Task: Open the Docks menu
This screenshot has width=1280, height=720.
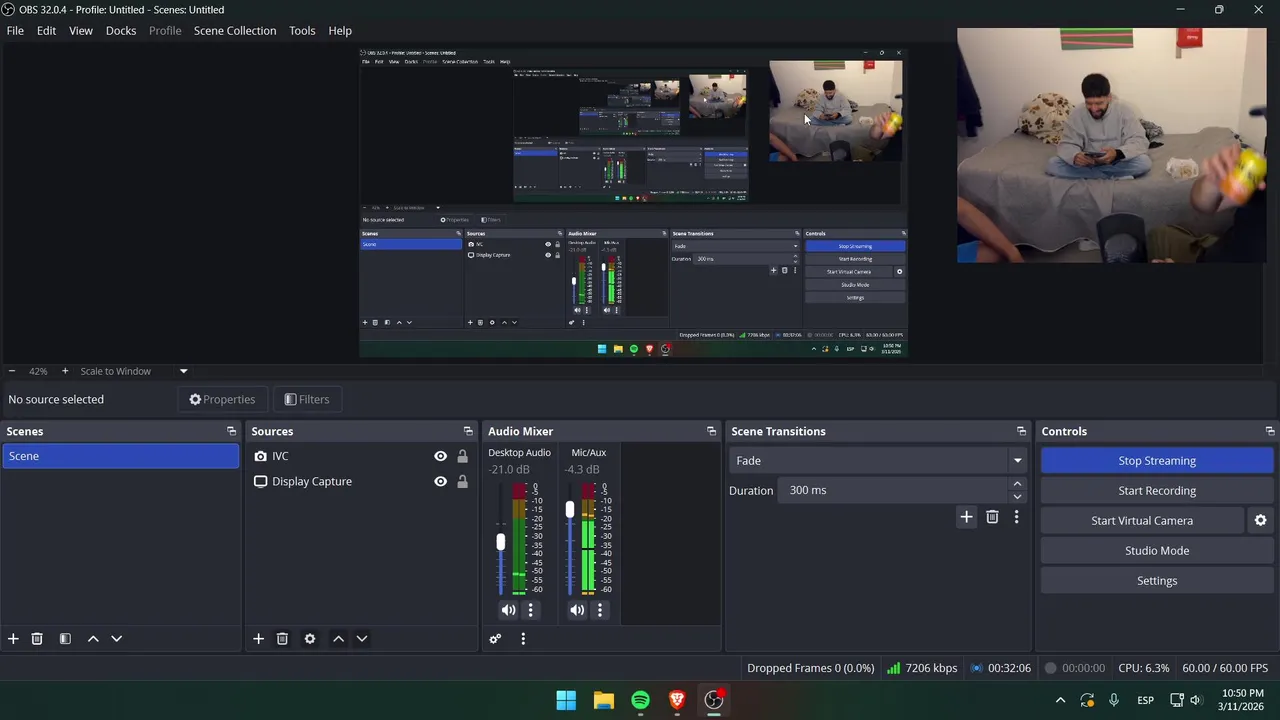Action: [121, 30]
